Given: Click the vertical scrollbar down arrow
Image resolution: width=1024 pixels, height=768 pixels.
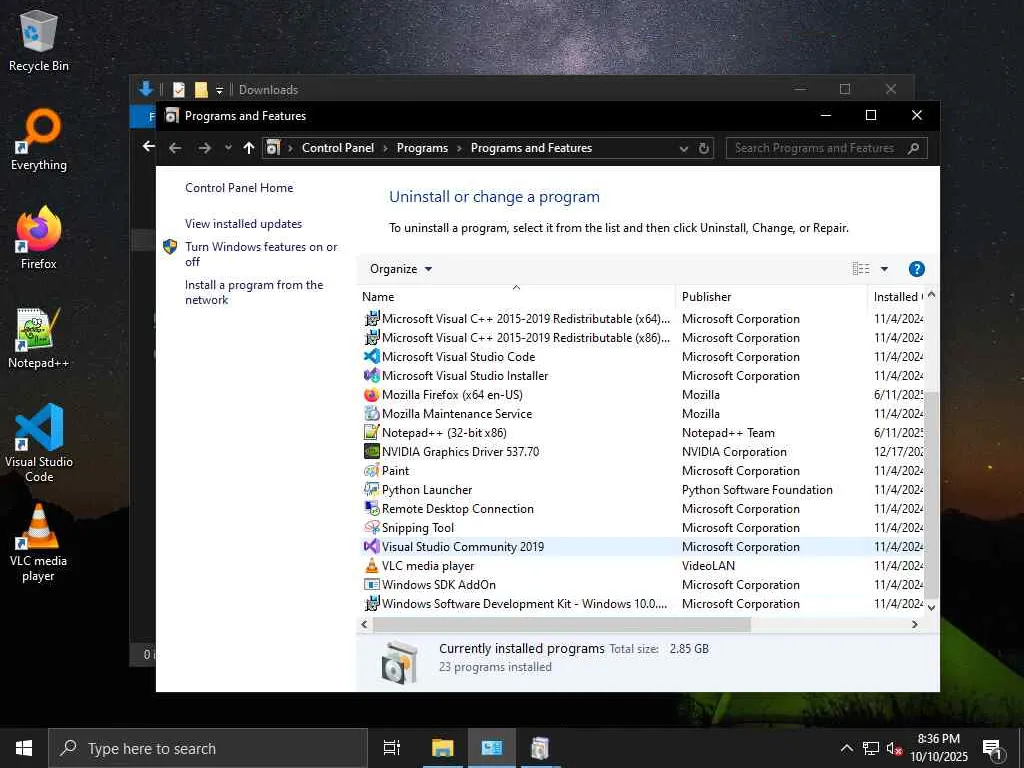Looking at the screenshot, I should 932,607.
